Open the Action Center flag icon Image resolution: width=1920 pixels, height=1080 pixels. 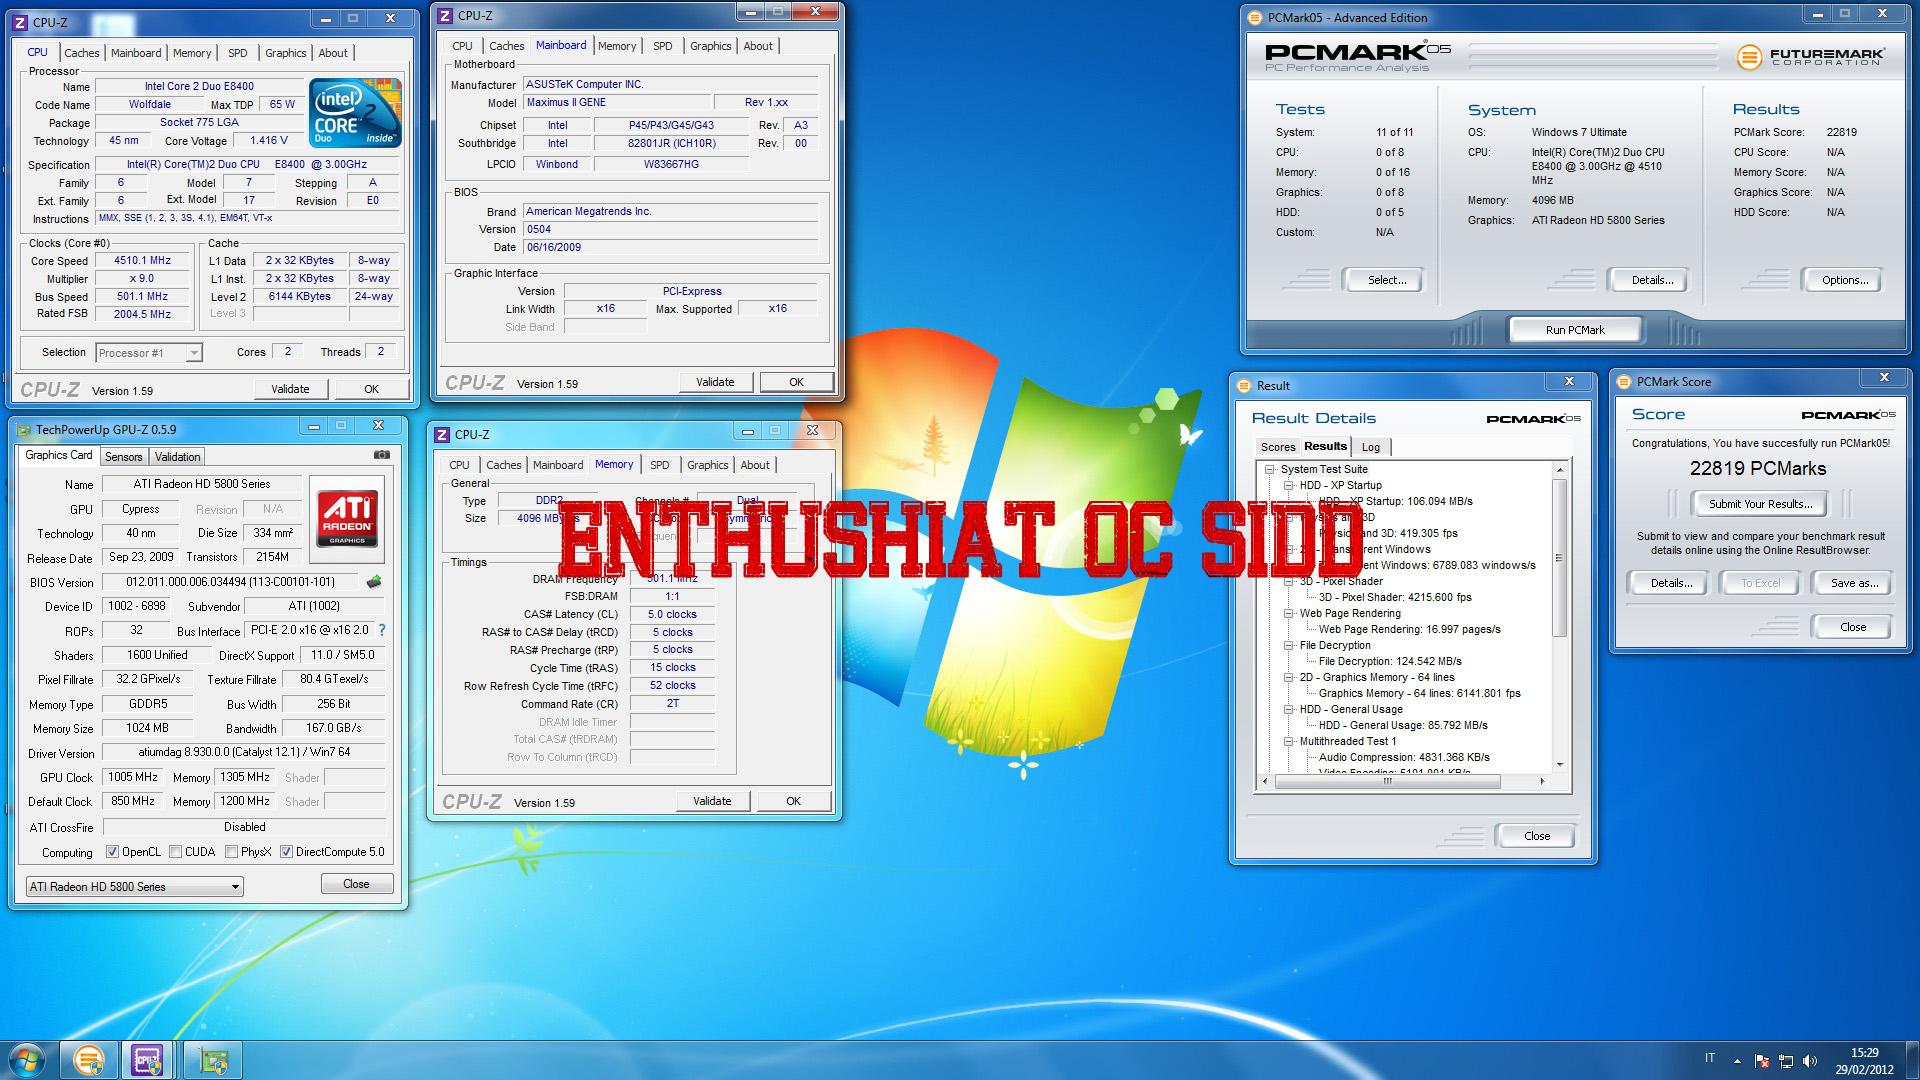click(1762, 1061)
